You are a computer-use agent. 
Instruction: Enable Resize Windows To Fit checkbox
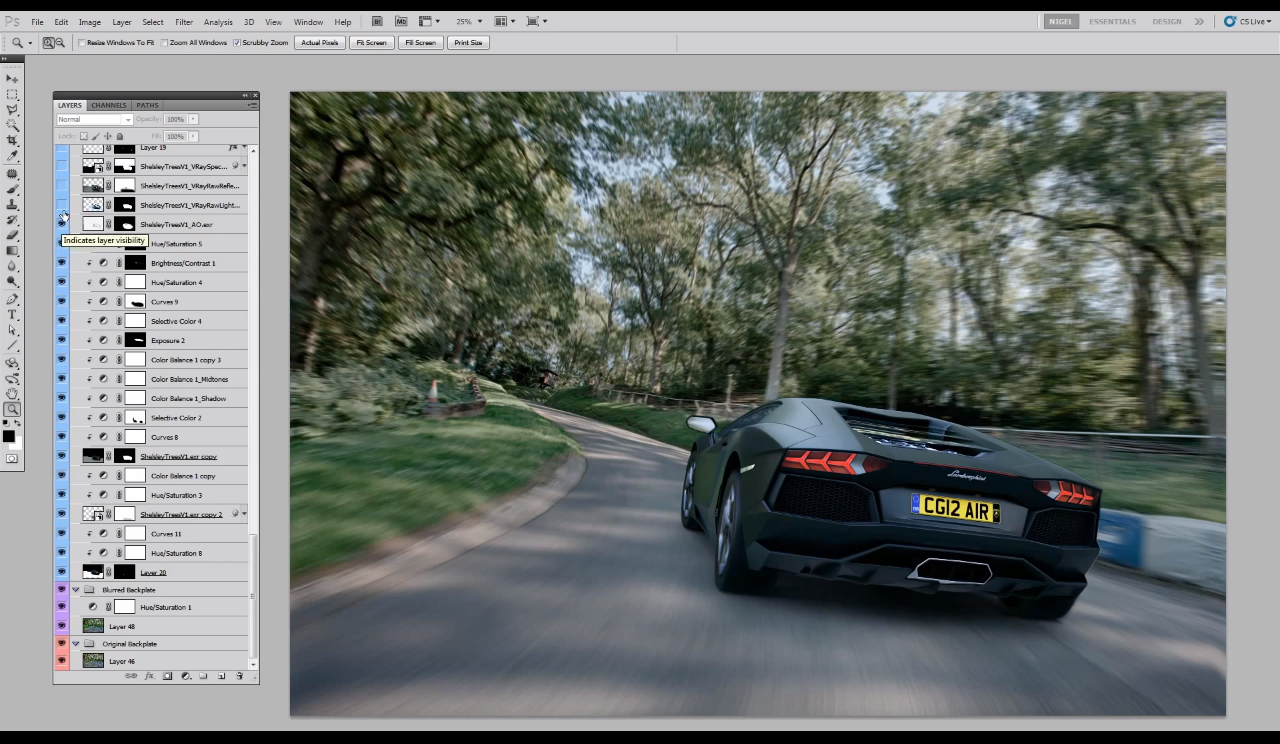(82, 43)
